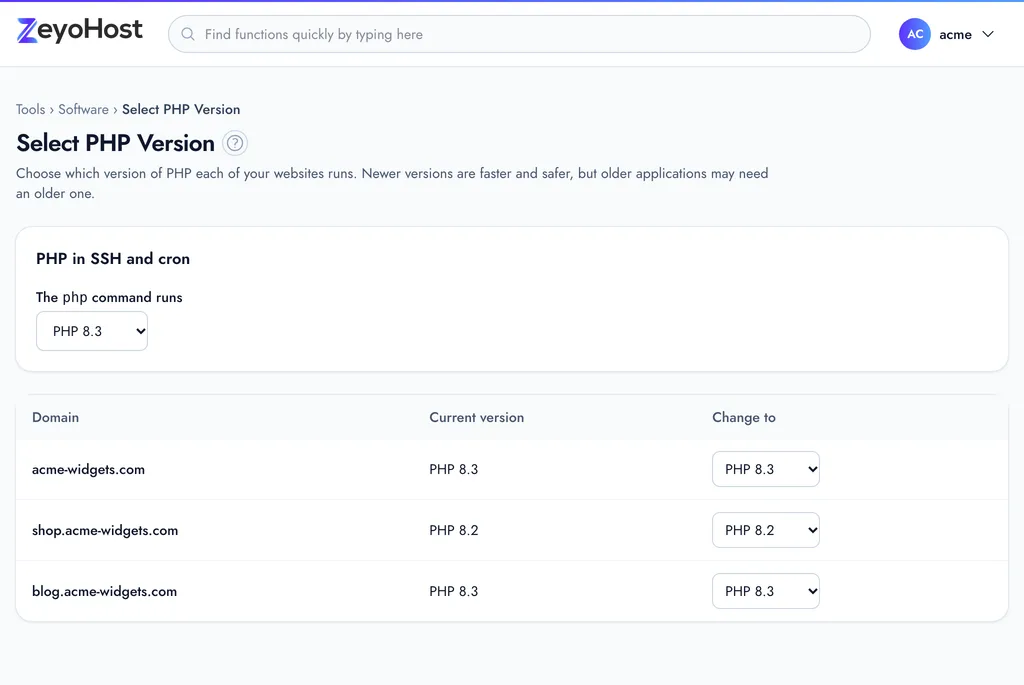Click the Select PHP Version page title
The image size is (1024, 685).
click(116, 143)
